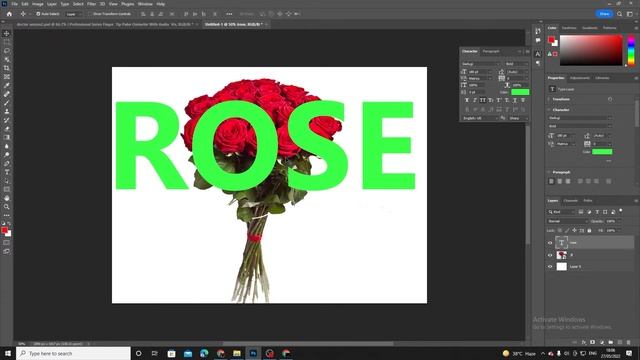Open the Filter menu
Image resolution: width=640 pixels, height=360 pixels.
click(91, 4)
